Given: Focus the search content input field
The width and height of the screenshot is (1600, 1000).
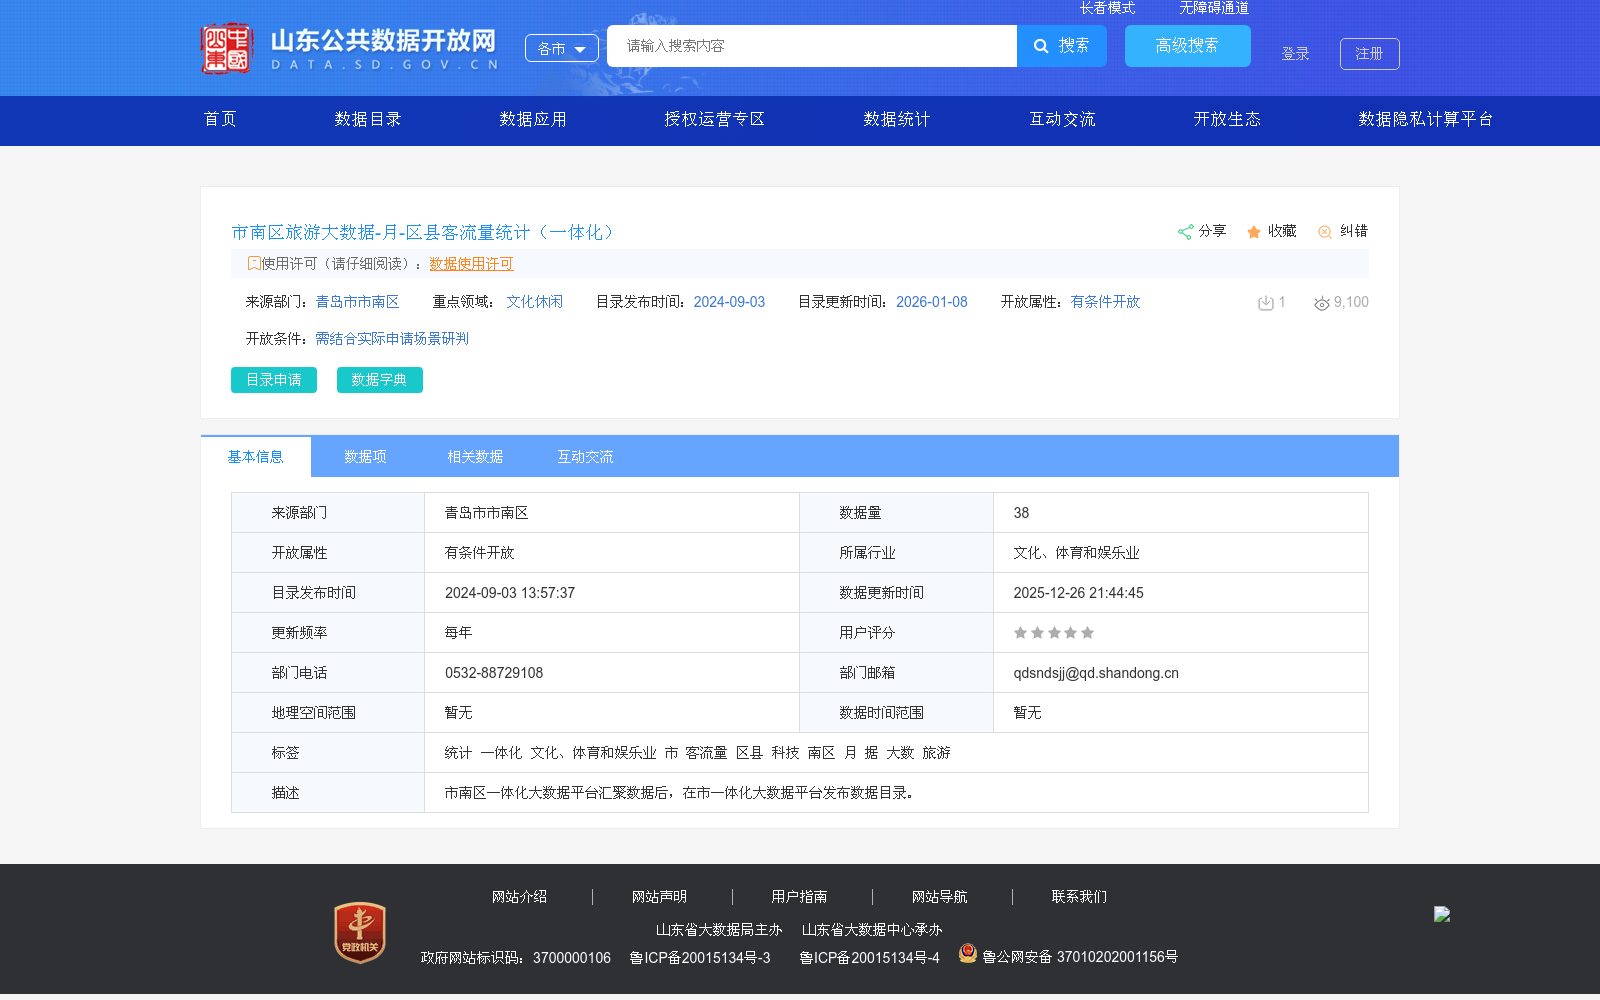Looking at the screenshot, I should click(812, 46).
